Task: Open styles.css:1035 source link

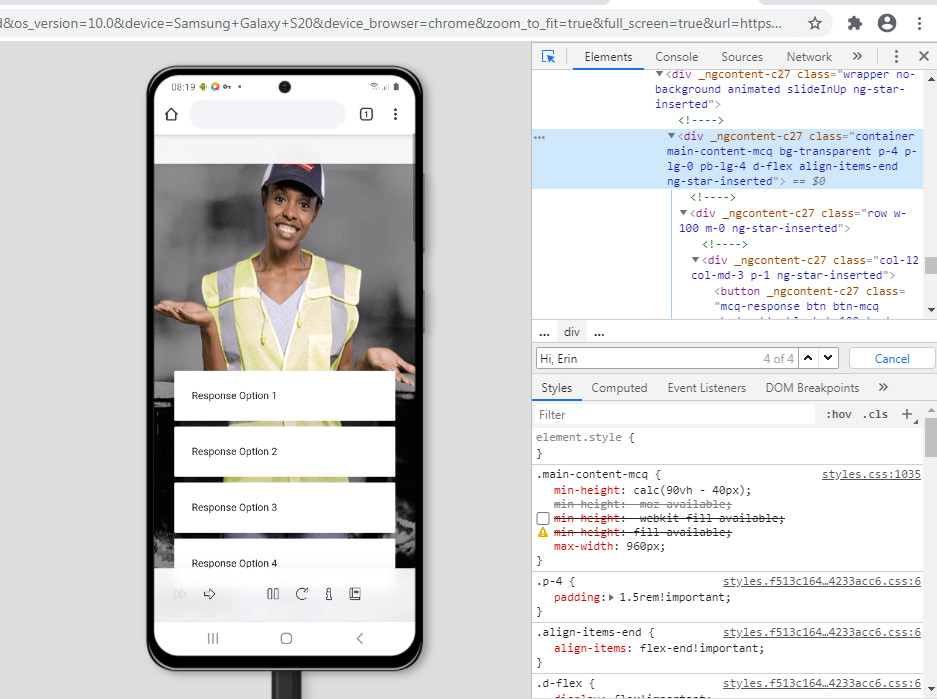Action: 871,474
